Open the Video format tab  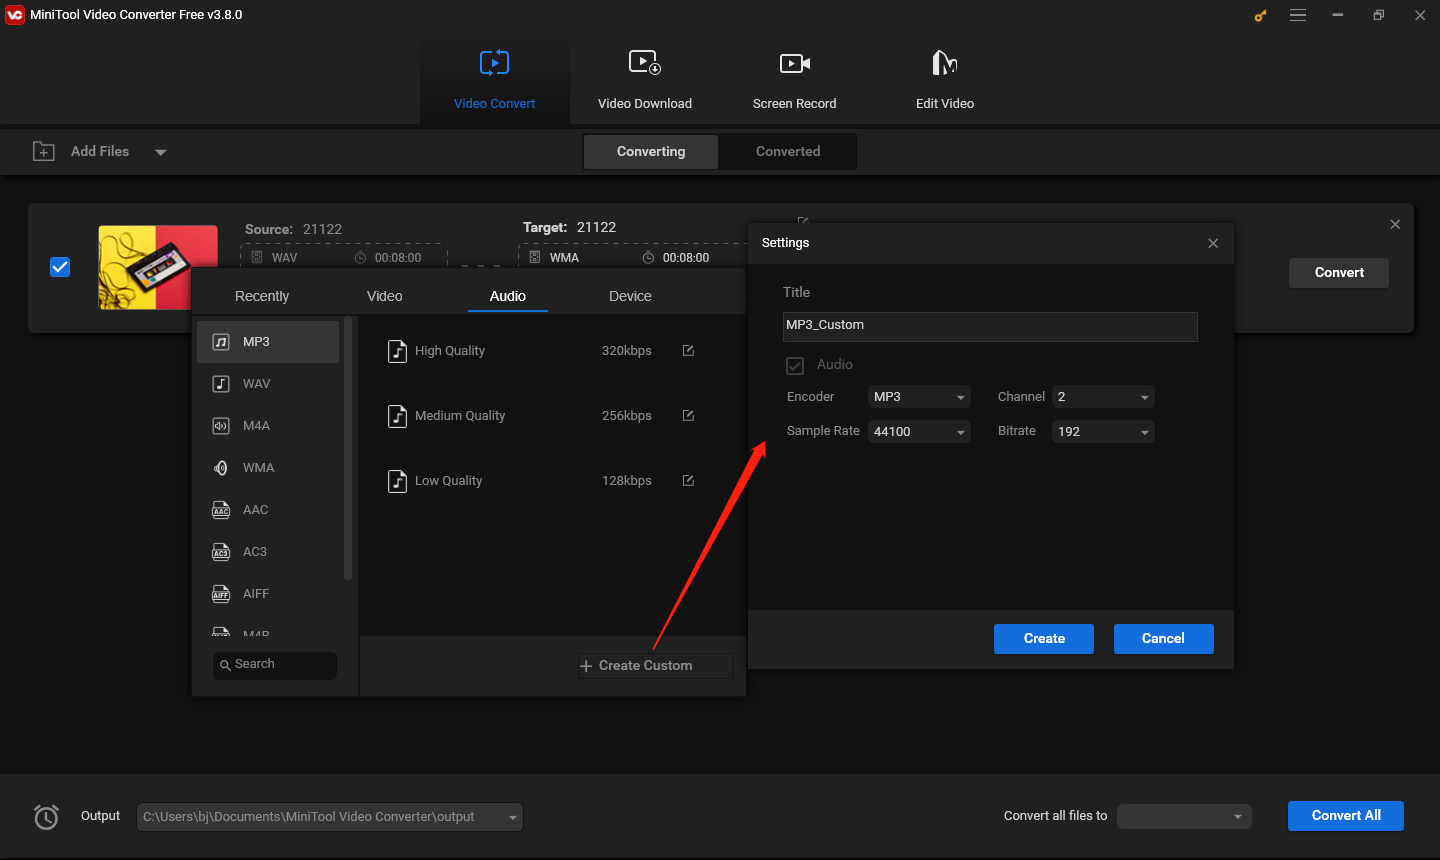point(385,296)
